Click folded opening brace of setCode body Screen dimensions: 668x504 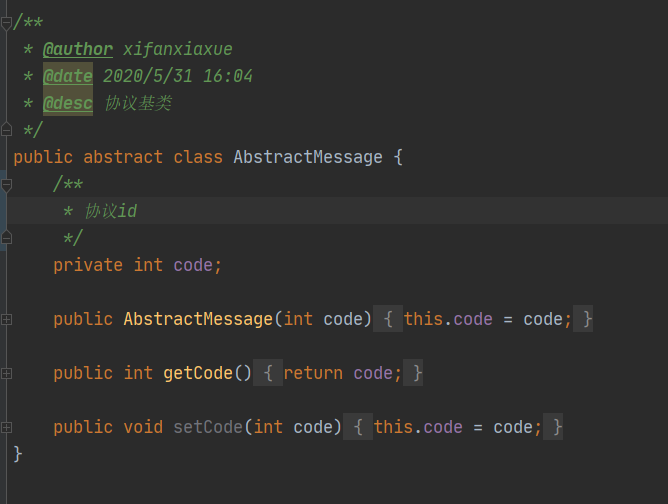[x=357, y=427]
